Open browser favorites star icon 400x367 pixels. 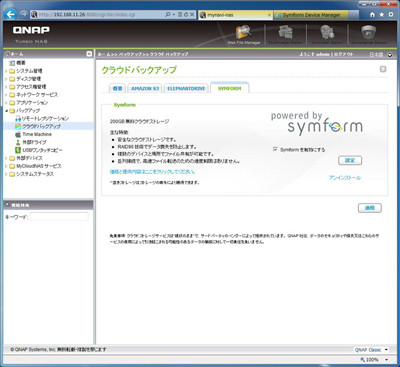[x=382, y=15]
